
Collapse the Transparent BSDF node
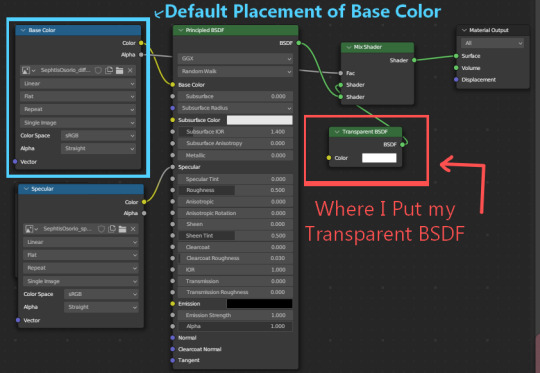337,132
